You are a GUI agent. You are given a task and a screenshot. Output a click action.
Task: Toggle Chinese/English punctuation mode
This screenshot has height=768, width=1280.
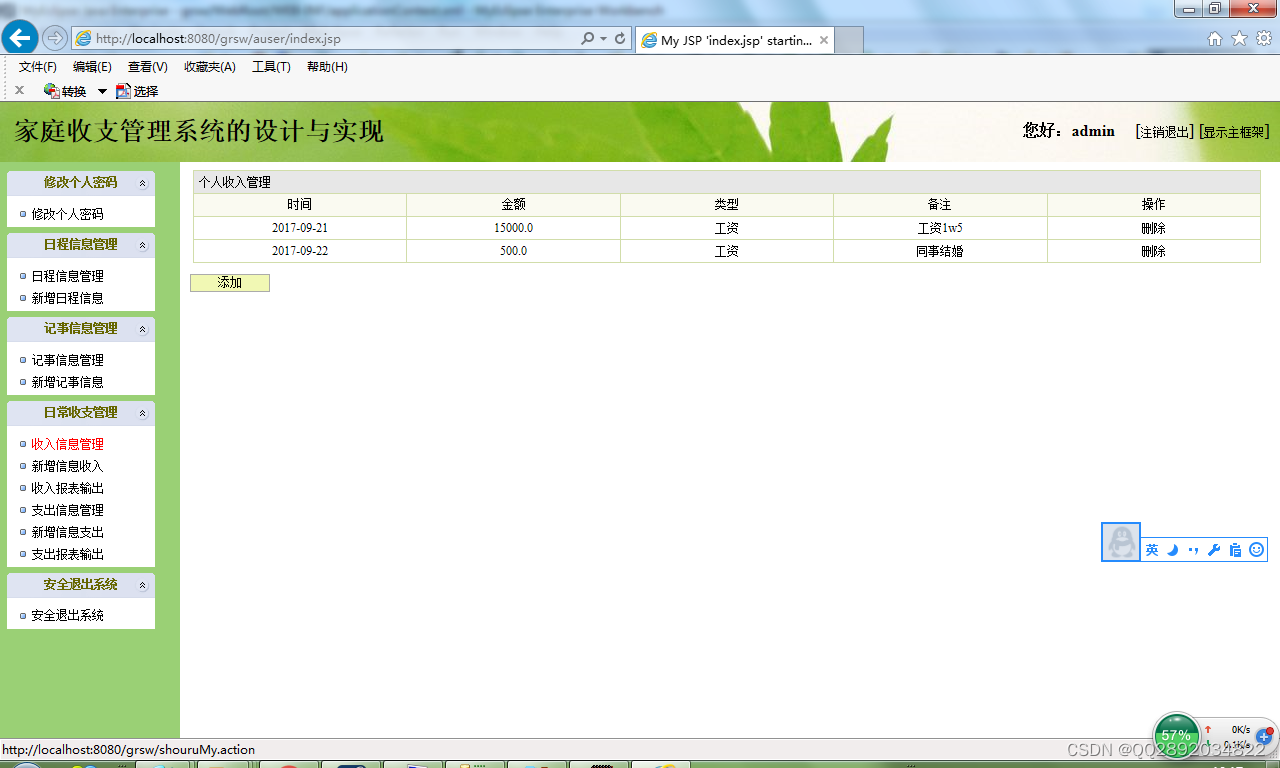click(x=1193, y=549)
